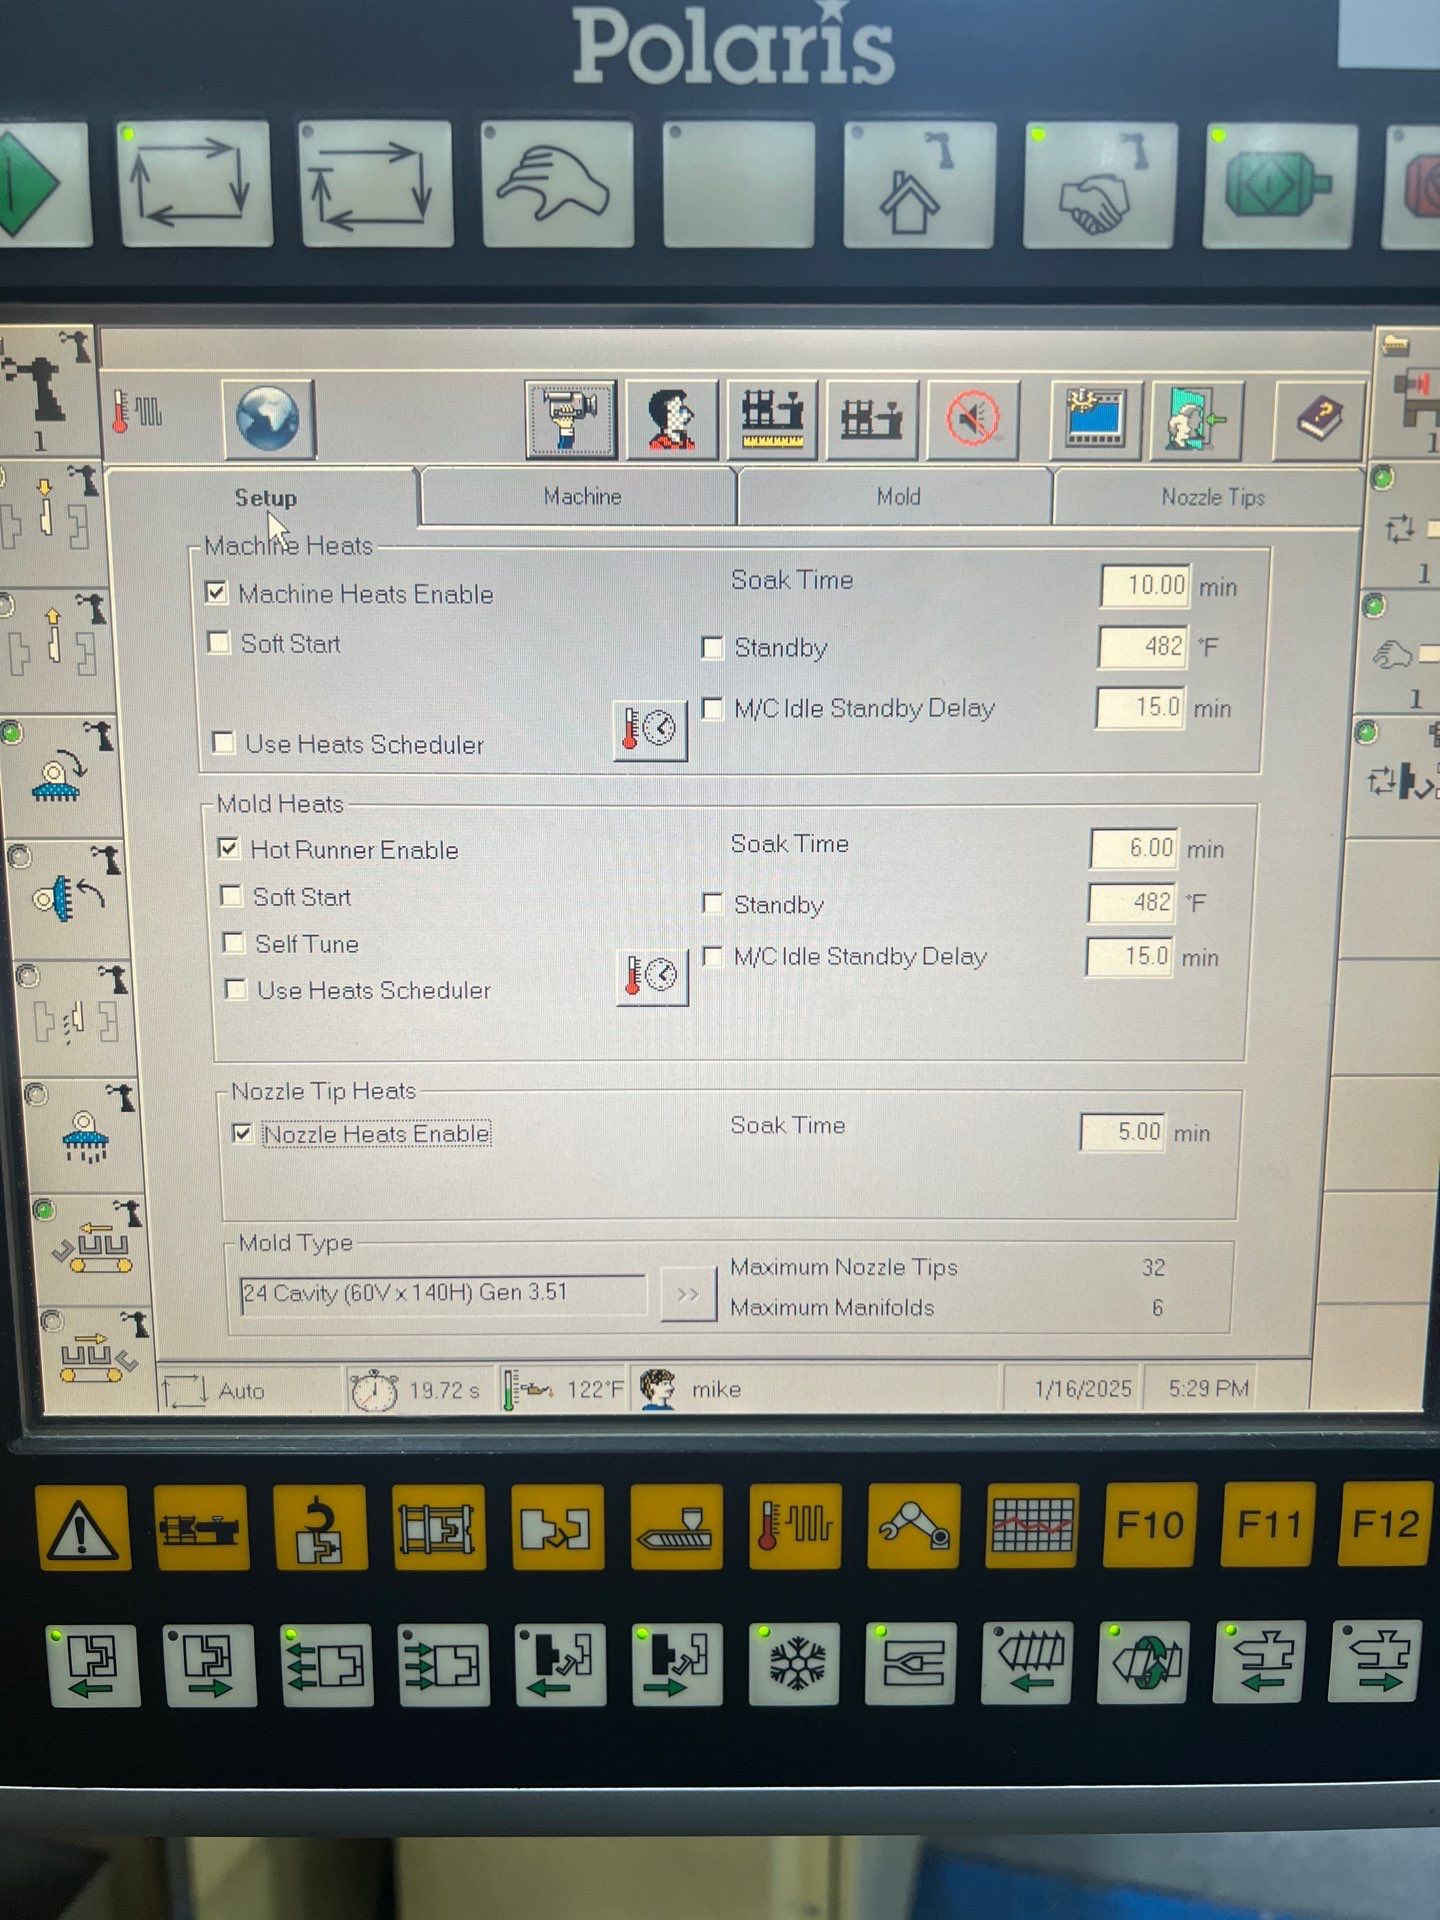Image resolution: width=1440 pixels, height=1920 pixels.
Task: Select the yellow trend graph key
Action: [x=1032, y=1527]
